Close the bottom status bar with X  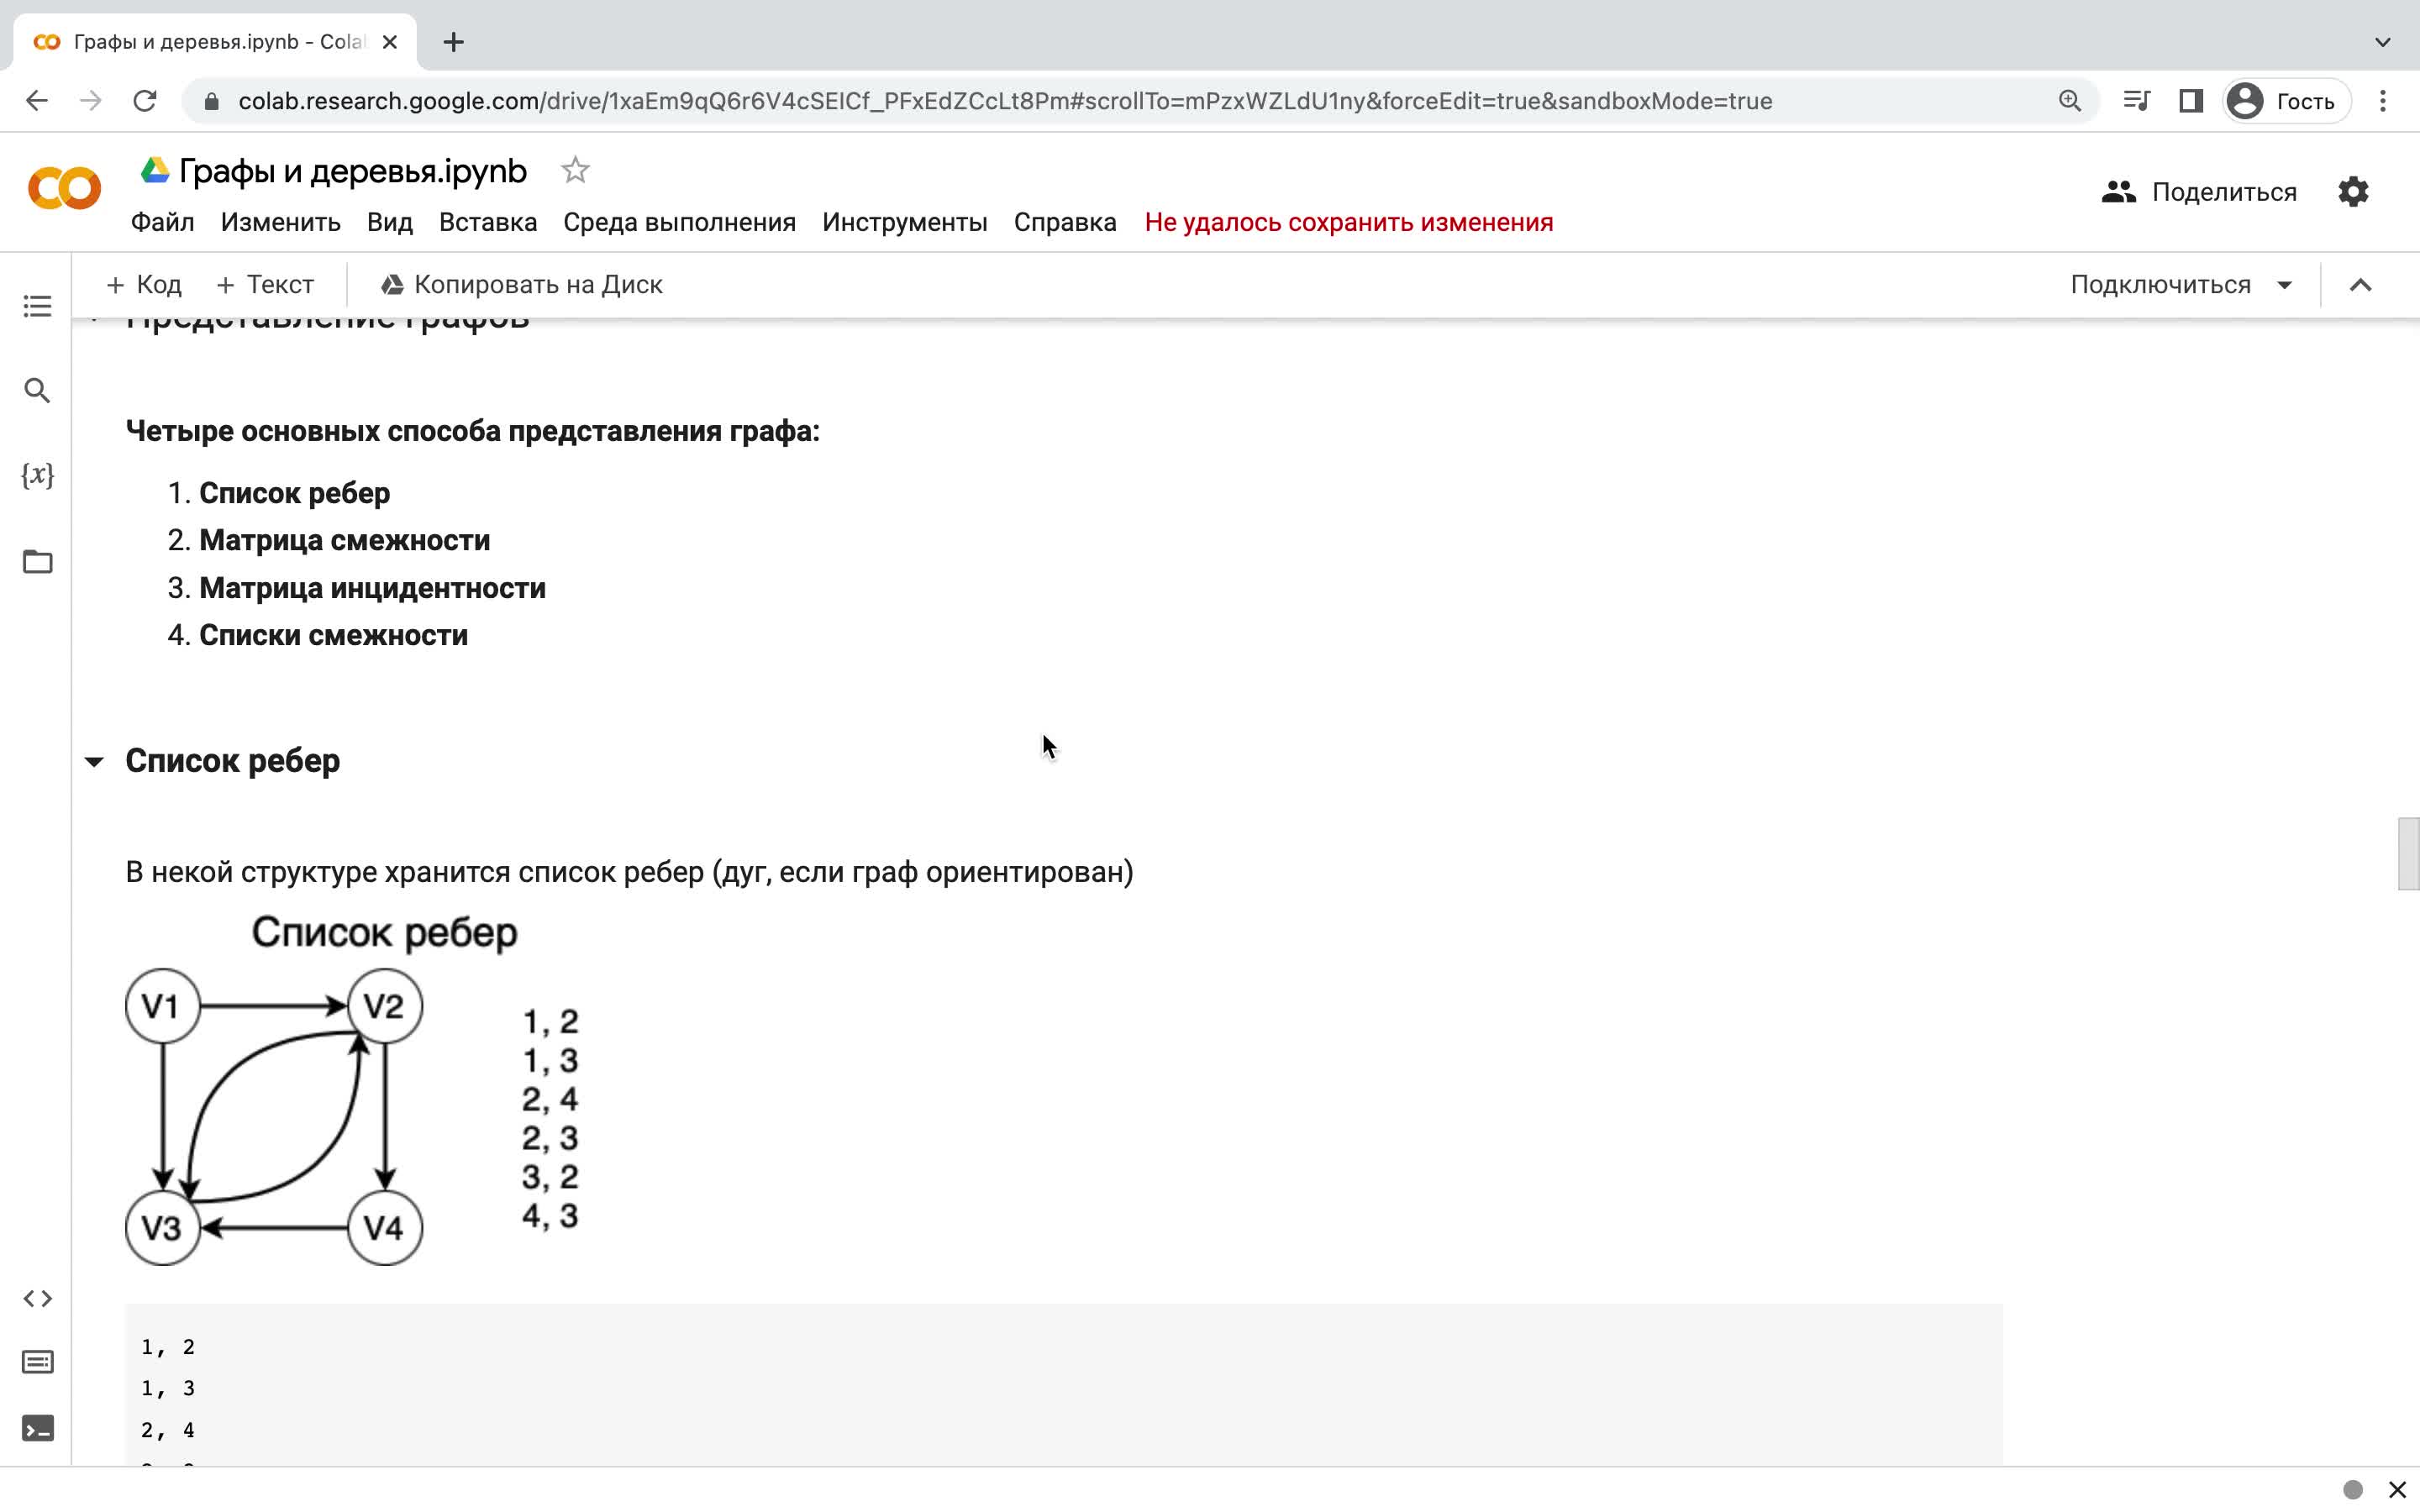pos(2396,1490)
